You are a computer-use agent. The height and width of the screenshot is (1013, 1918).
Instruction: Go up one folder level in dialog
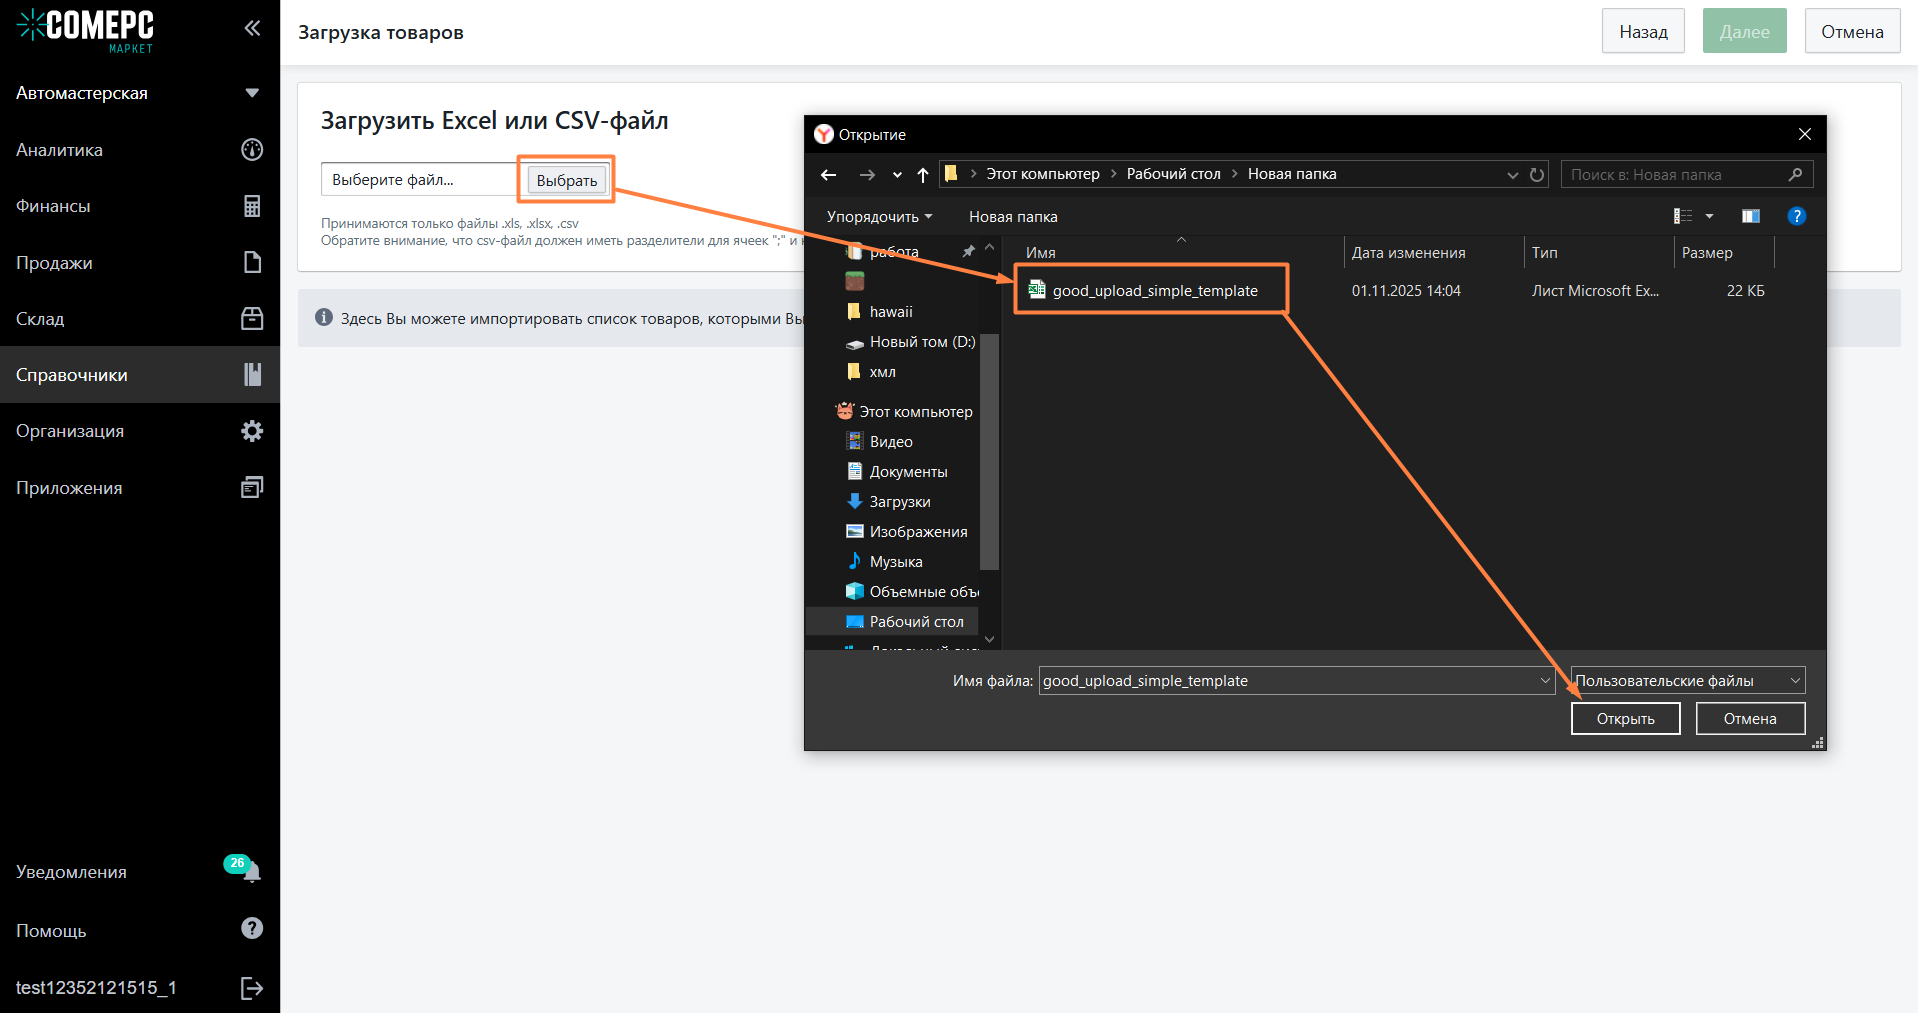(x=922, y=175)
